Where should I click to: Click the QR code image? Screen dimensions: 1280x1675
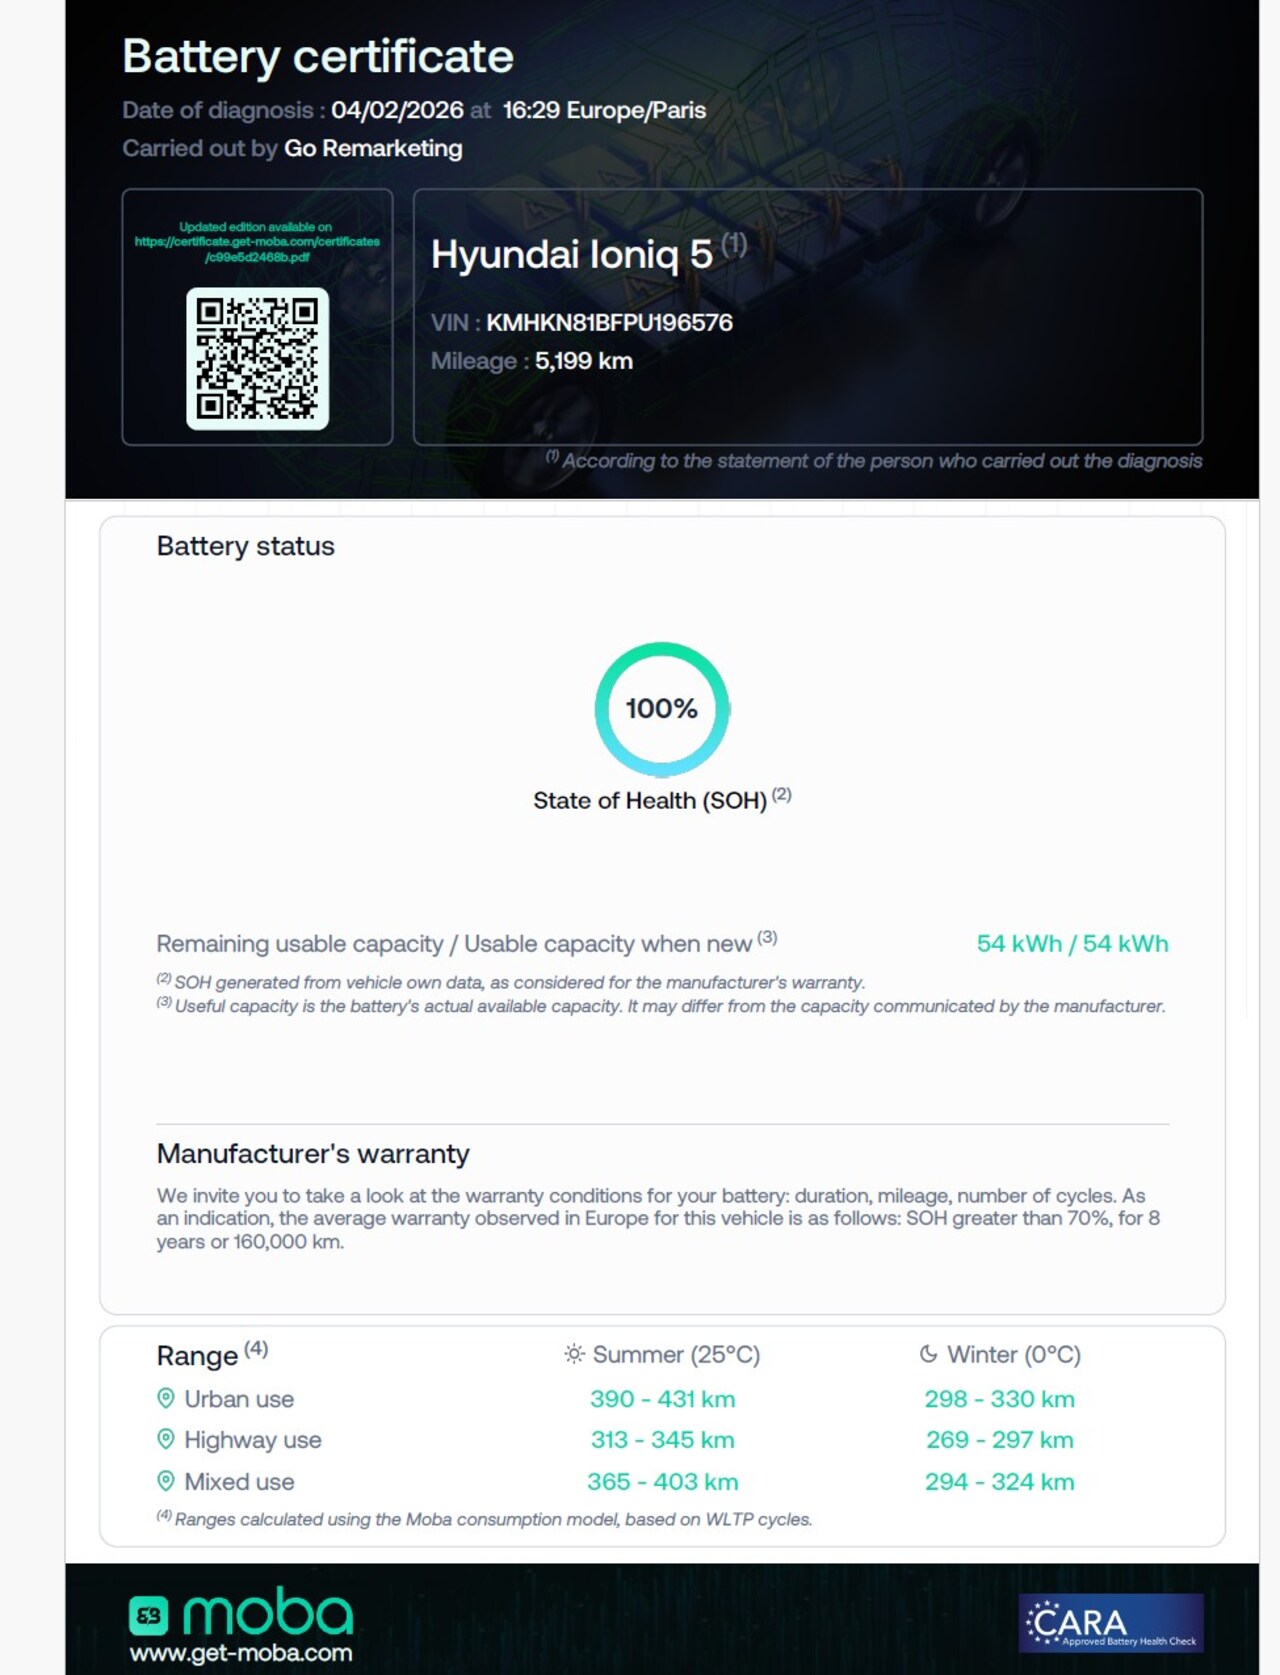257,358
